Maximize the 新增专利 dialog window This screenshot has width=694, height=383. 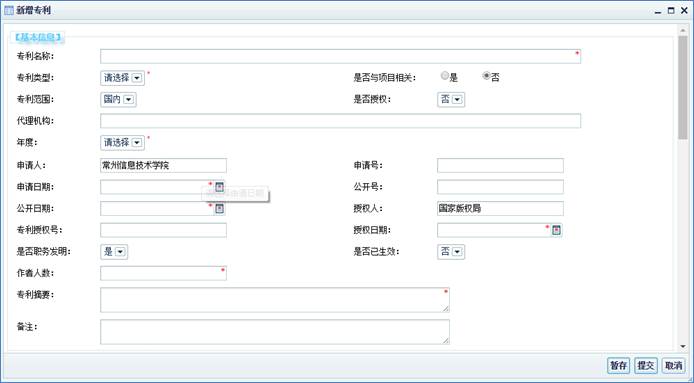click(671, 11)
